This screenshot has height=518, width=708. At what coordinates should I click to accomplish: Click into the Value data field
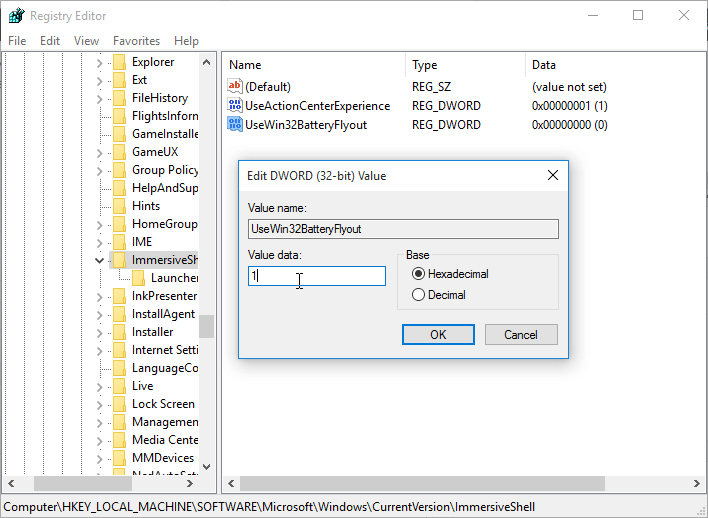[x=317, y=275]
